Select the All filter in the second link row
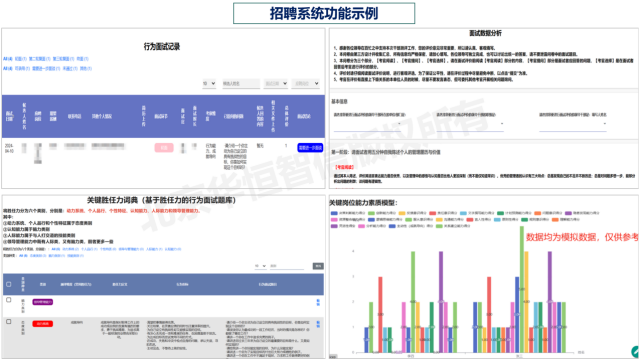Image resolution: width=643 pixels, height=361 pixels. pos(7,69)
